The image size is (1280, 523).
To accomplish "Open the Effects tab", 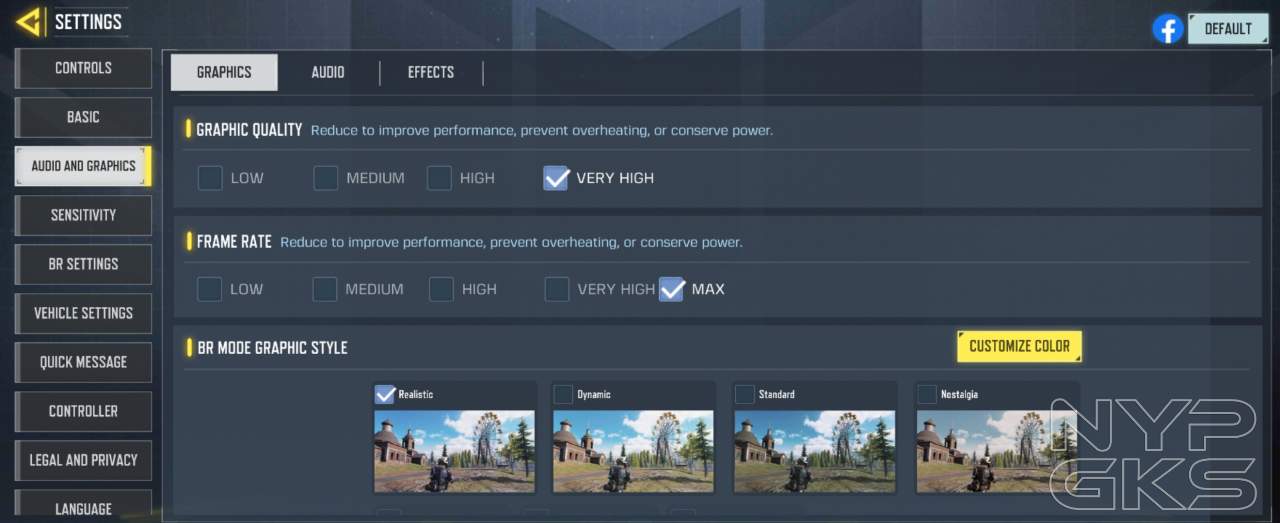I will 430,72.
